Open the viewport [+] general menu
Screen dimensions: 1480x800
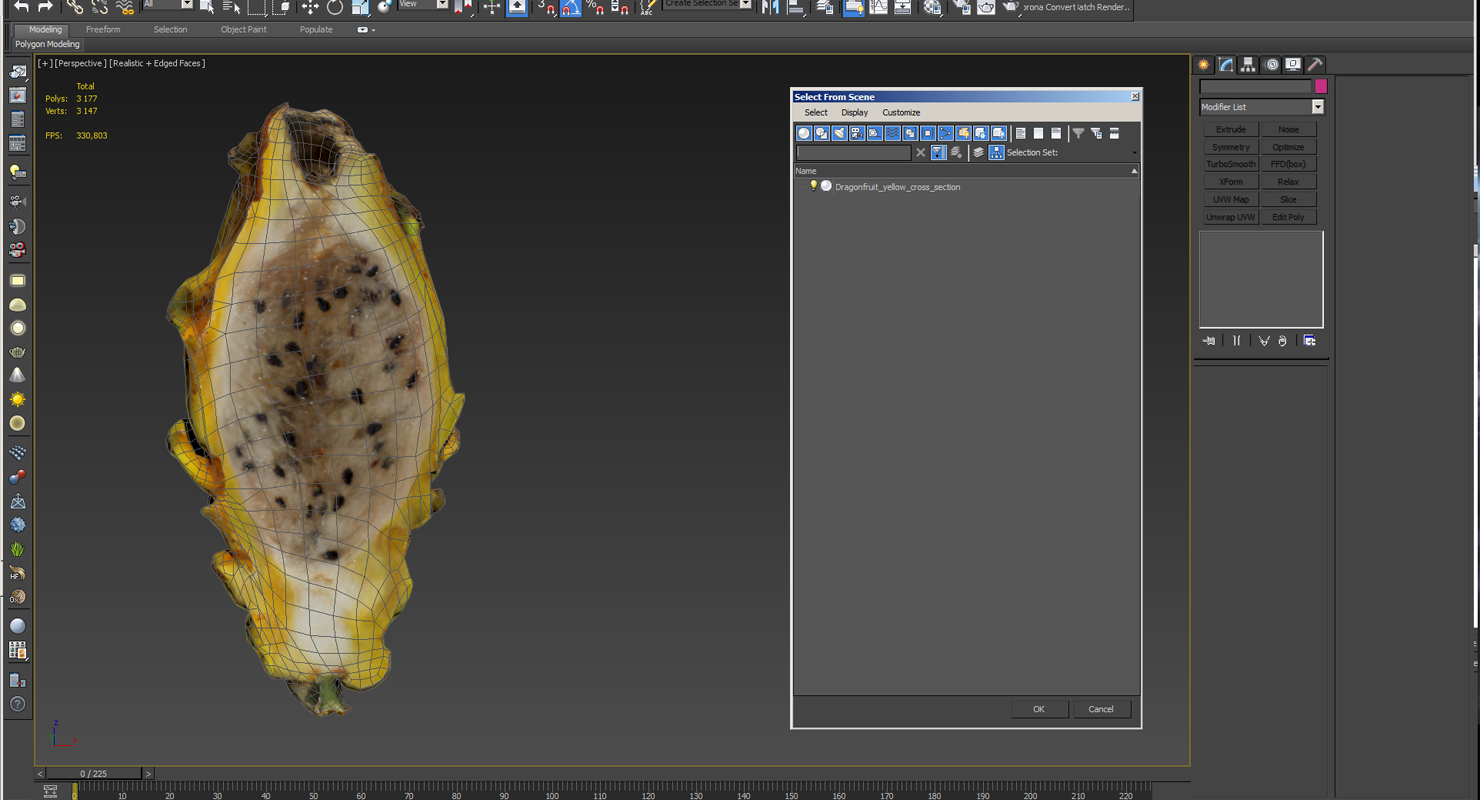[x=44, y=63]
